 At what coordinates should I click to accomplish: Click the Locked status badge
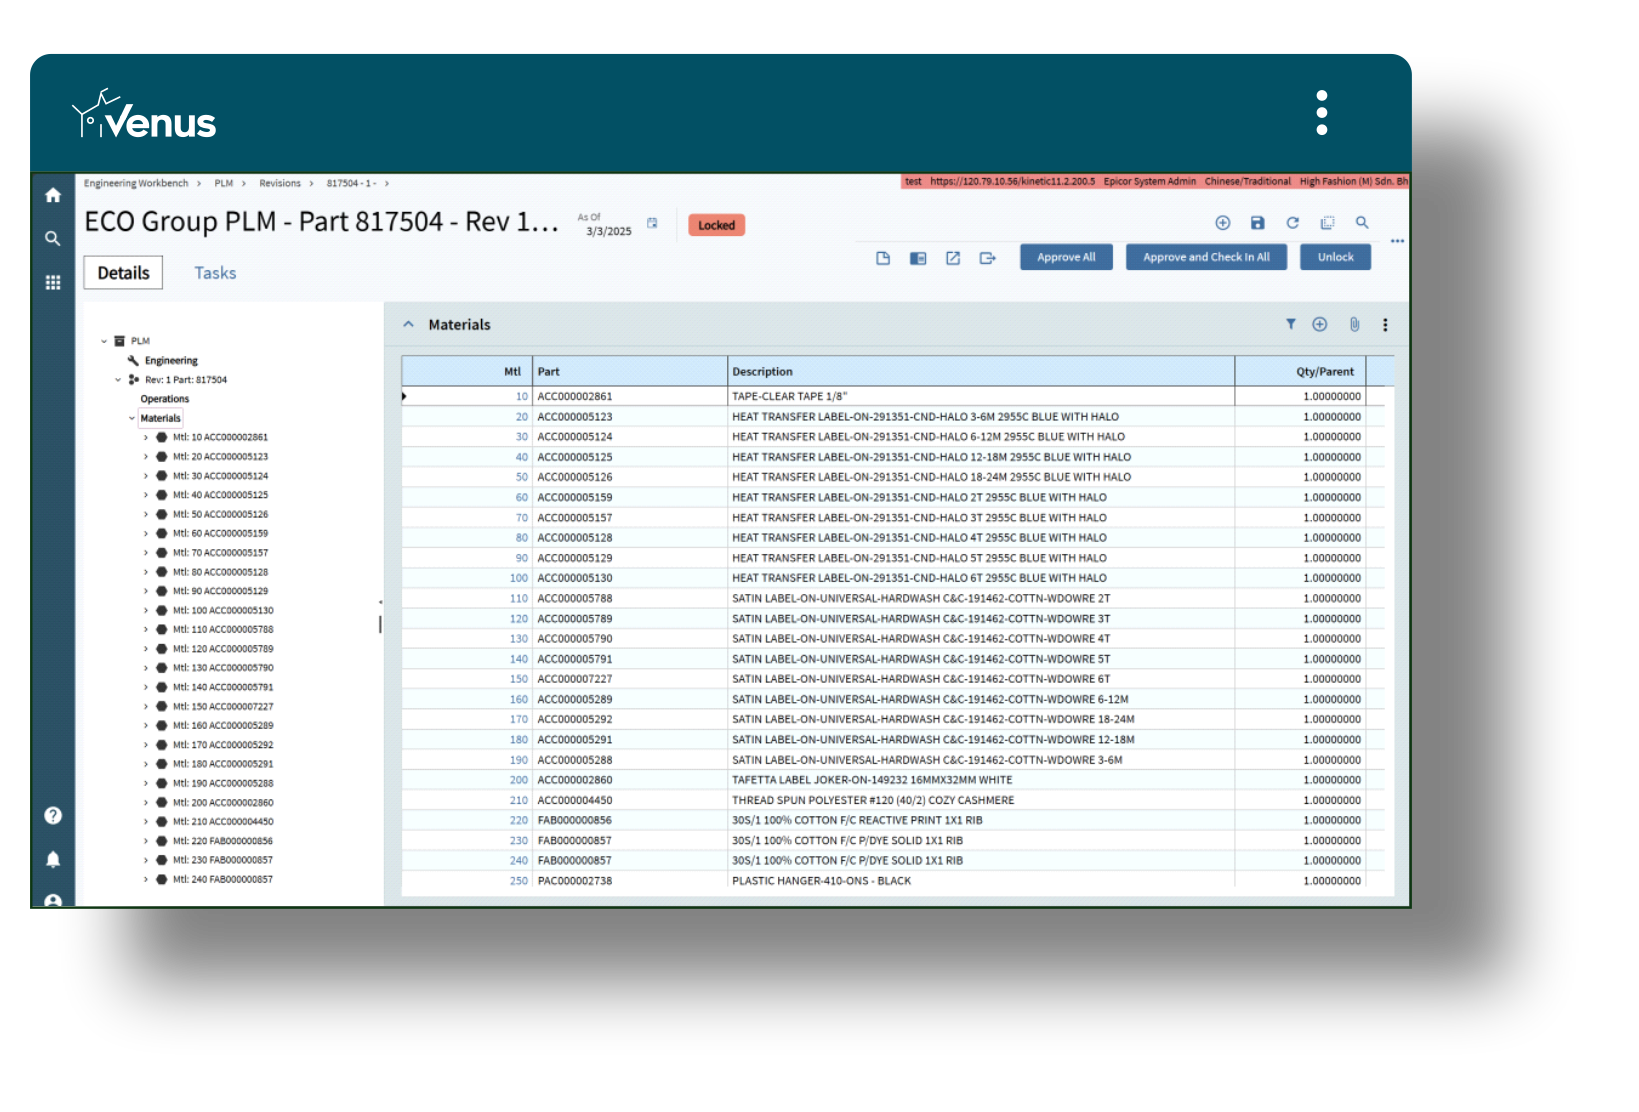(716, 225)
